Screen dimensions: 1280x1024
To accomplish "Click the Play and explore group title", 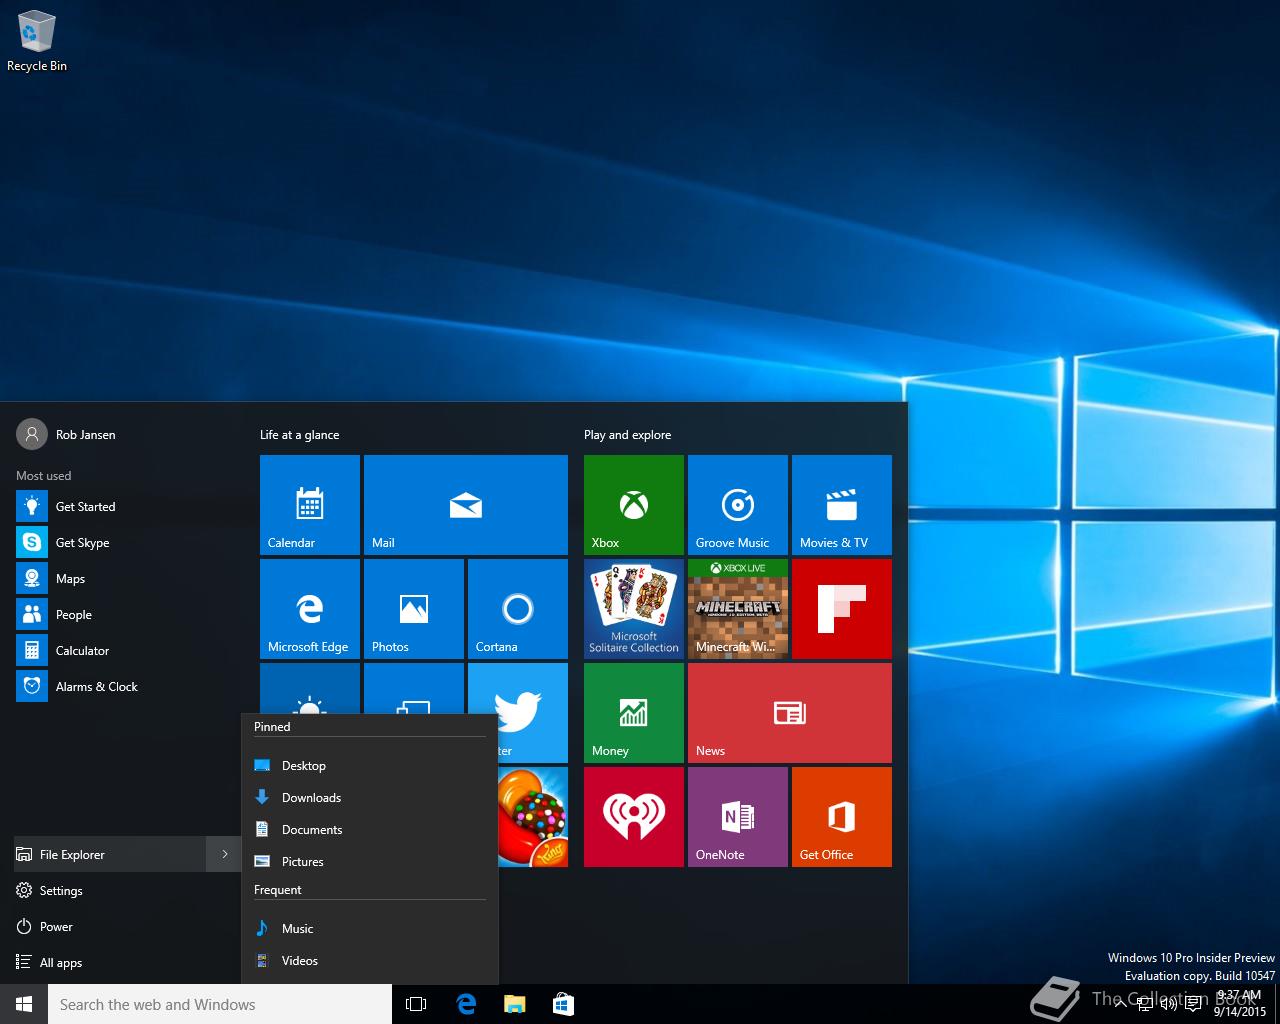I will click(627, 435).
